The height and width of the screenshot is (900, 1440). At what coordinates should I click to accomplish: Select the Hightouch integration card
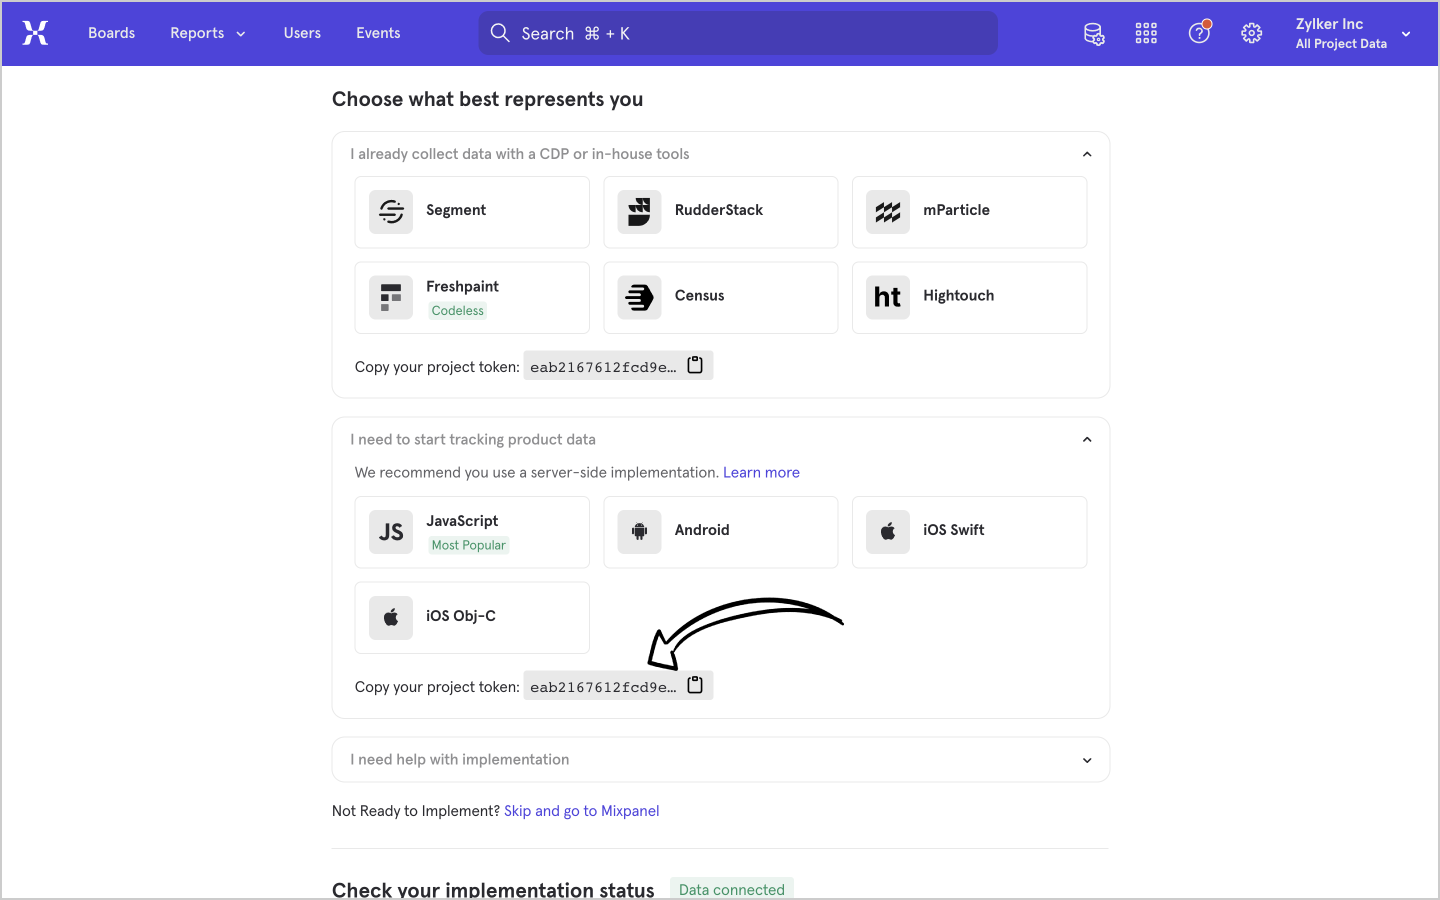coord(969,298)
